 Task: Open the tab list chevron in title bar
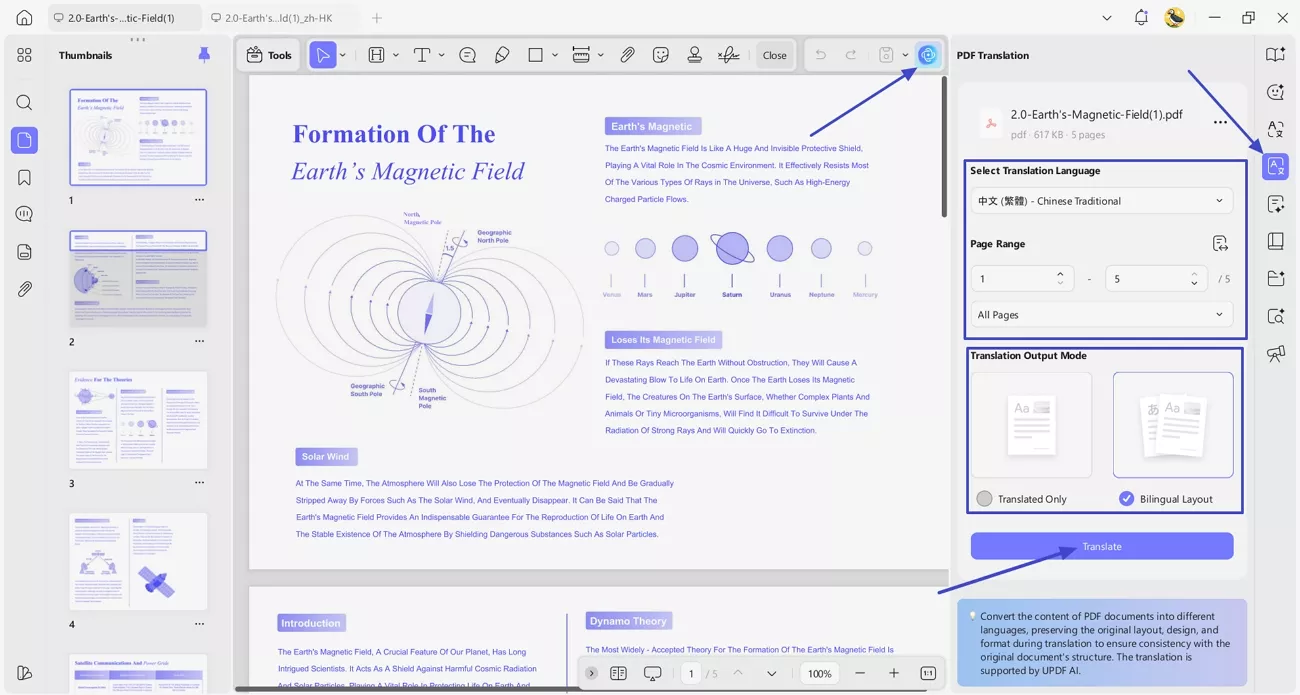click(x=1106, y=18)
